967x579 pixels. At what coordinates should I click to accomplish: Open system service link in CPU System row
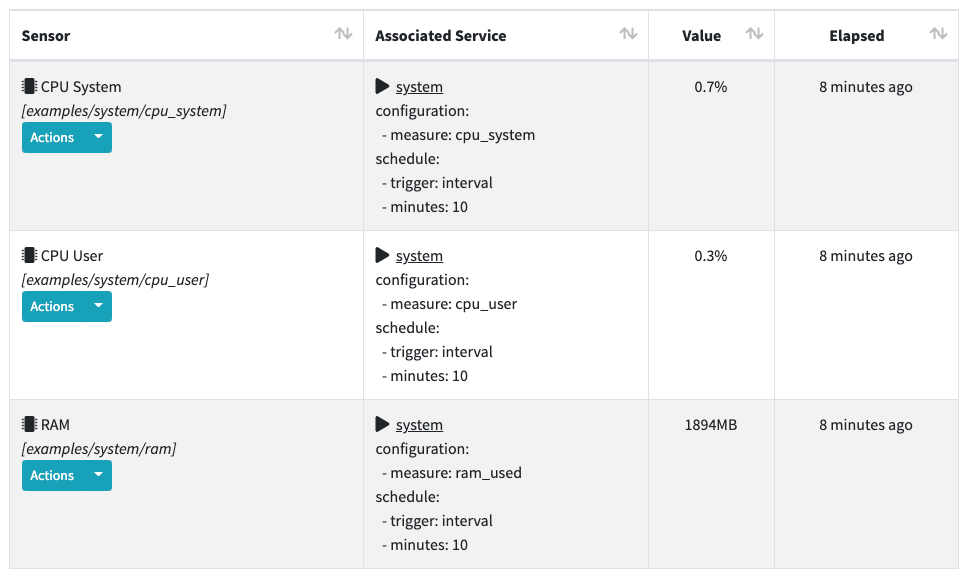[419, 87]
